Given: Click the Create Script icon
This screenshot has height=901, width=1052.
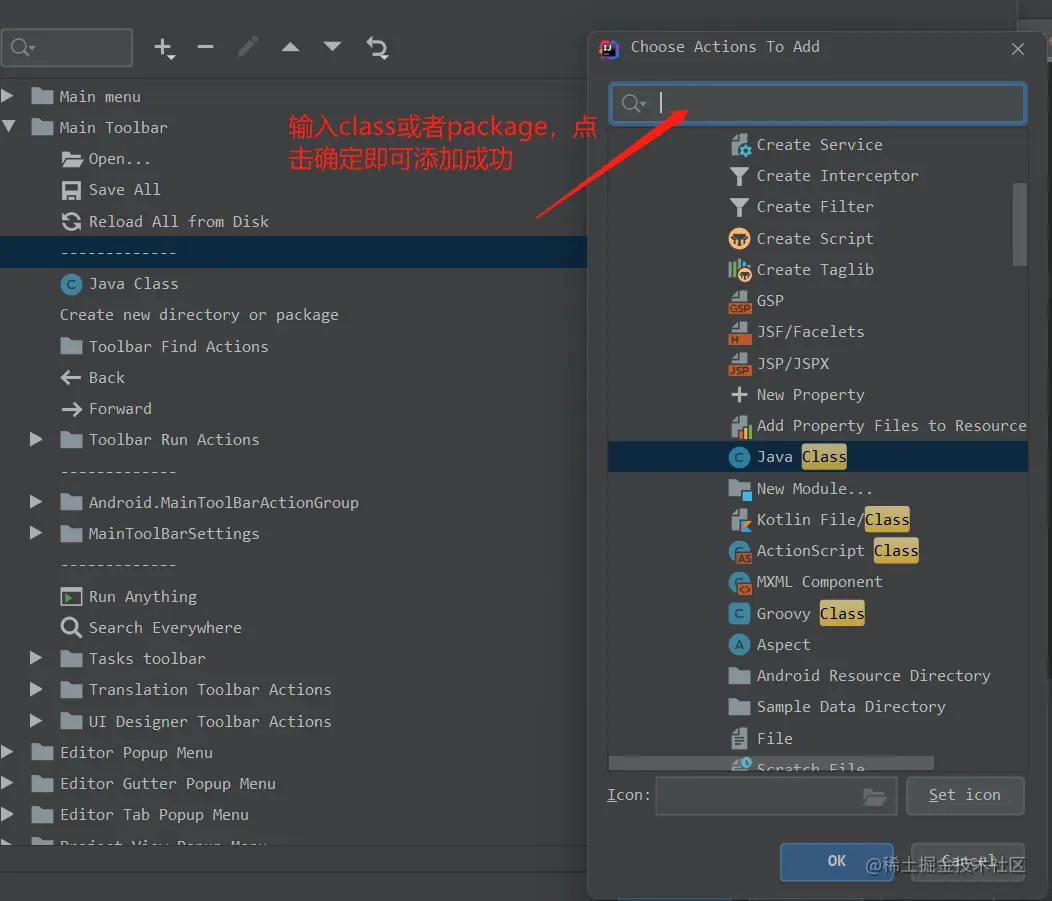Looking at the screenshot, I should (x=739, y=238).
